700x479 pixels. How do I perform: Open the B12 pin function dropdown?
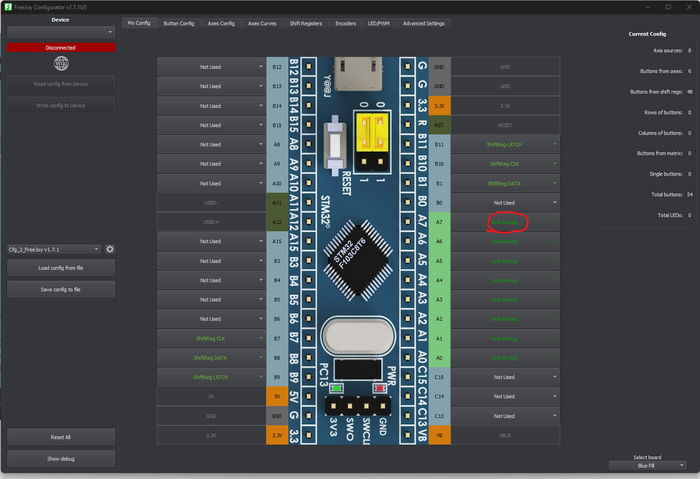[210, 67]
